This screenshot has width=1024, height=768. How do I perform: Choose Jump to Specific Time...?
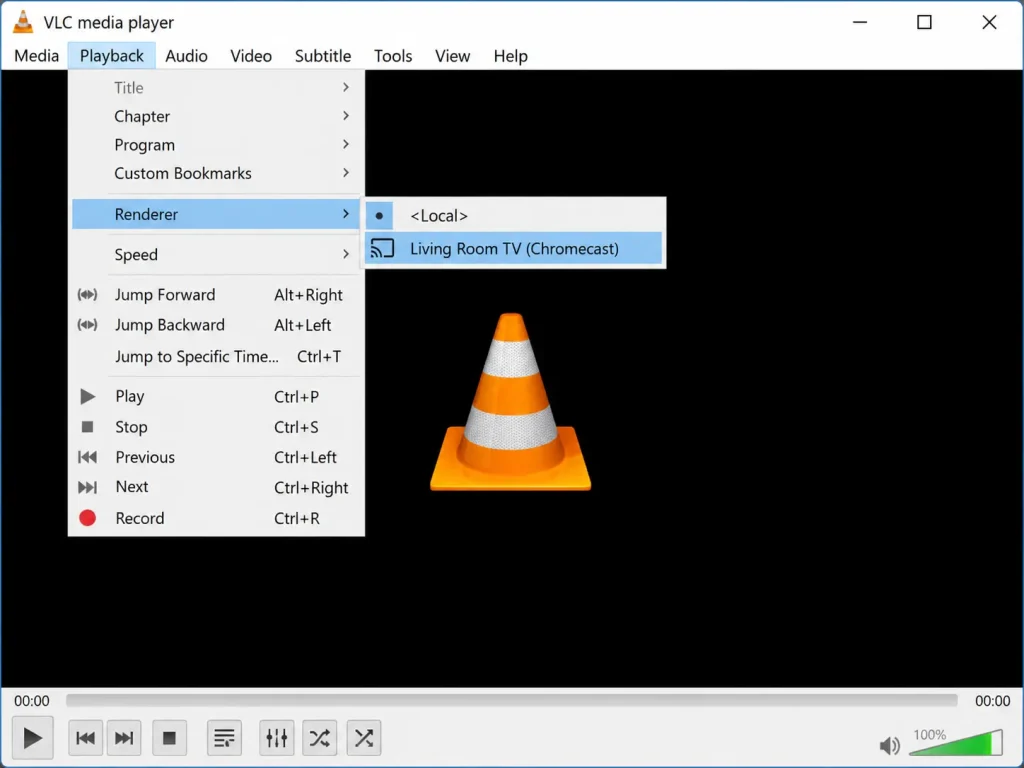216,357
